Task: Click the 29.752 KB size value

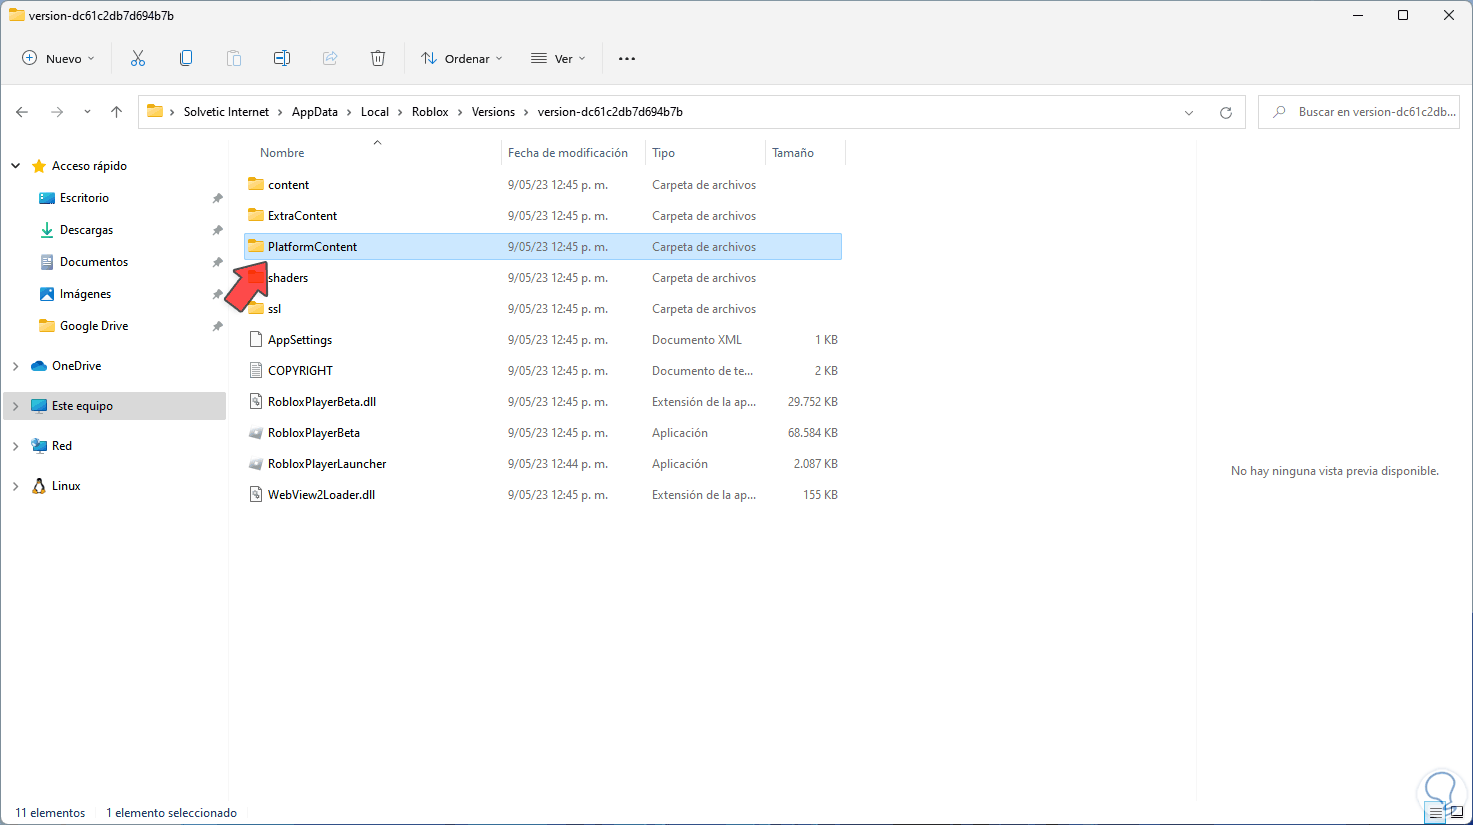Action: (813, 402)
